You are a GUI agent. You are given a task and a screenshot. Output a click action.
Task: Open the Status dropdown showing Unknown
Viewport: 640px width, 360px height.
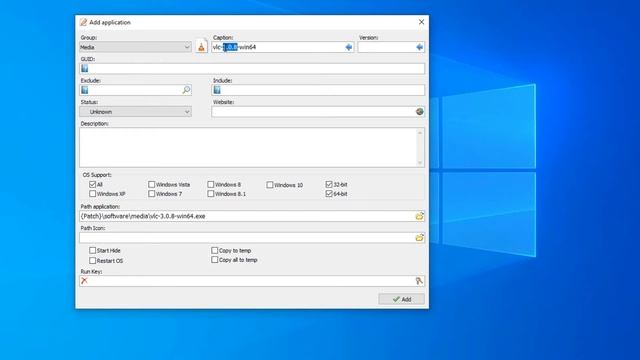coord(136,112)
